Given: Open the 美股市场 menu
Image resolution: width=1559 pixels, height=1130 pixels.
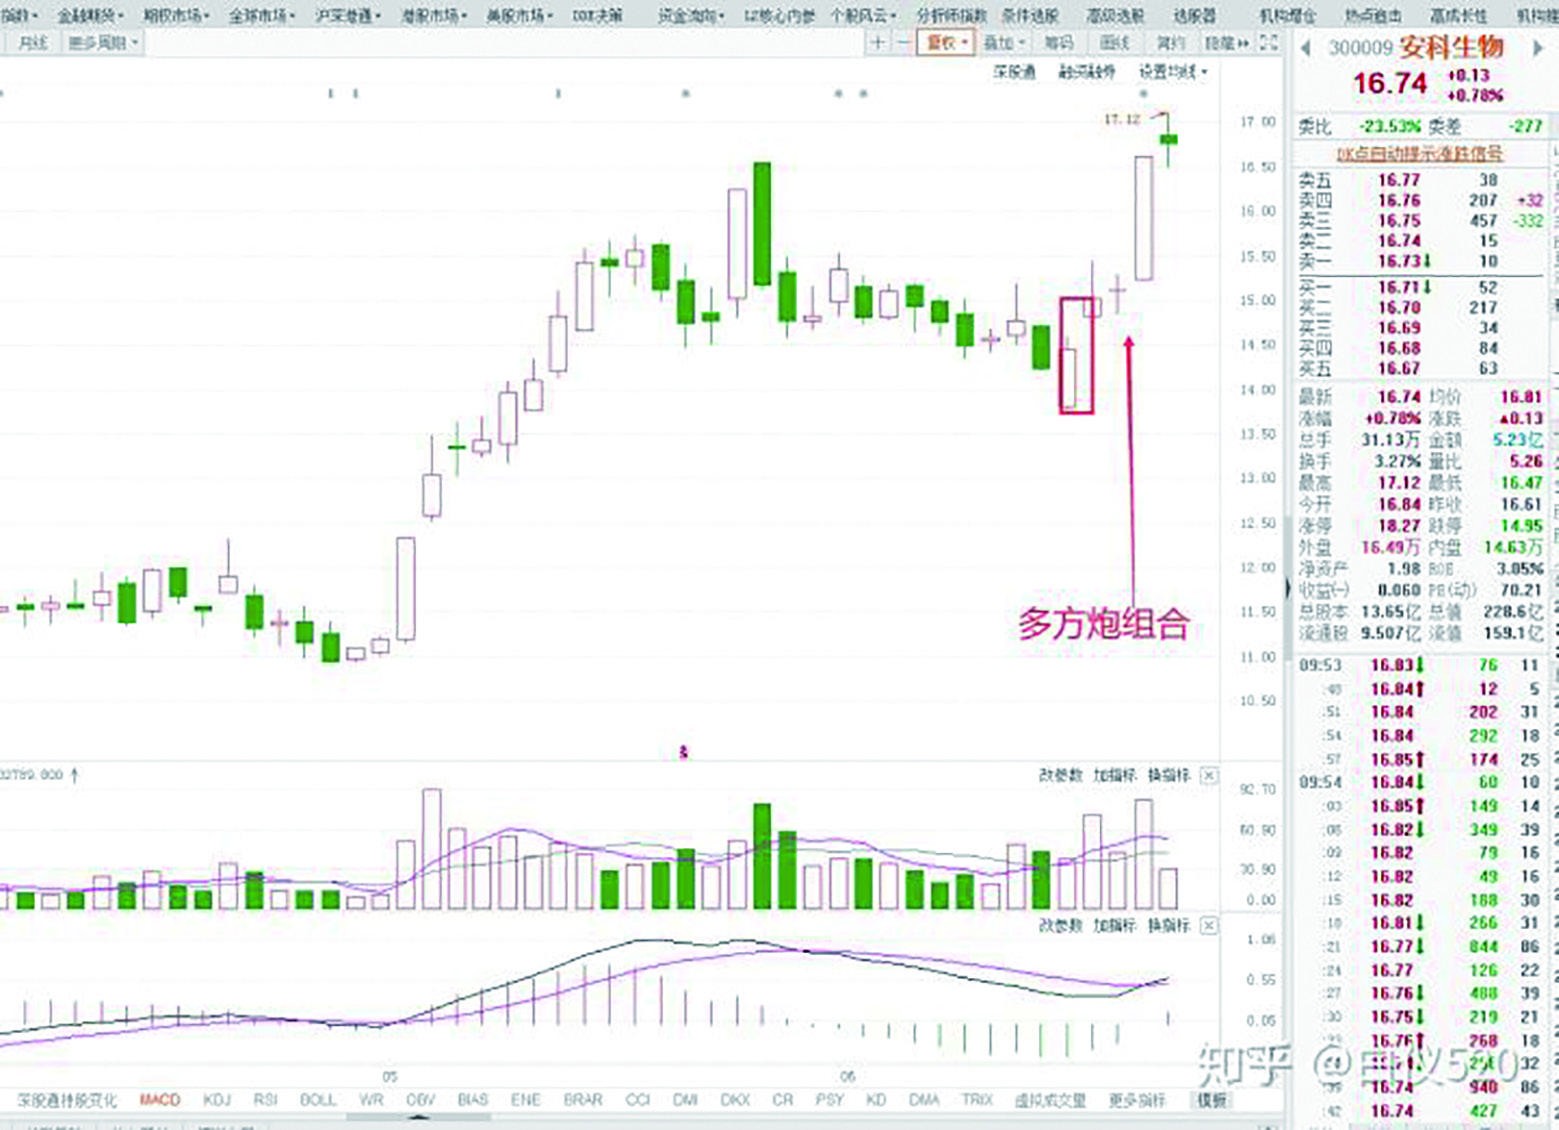Looking at the screenshot, I should coord(516,15).
